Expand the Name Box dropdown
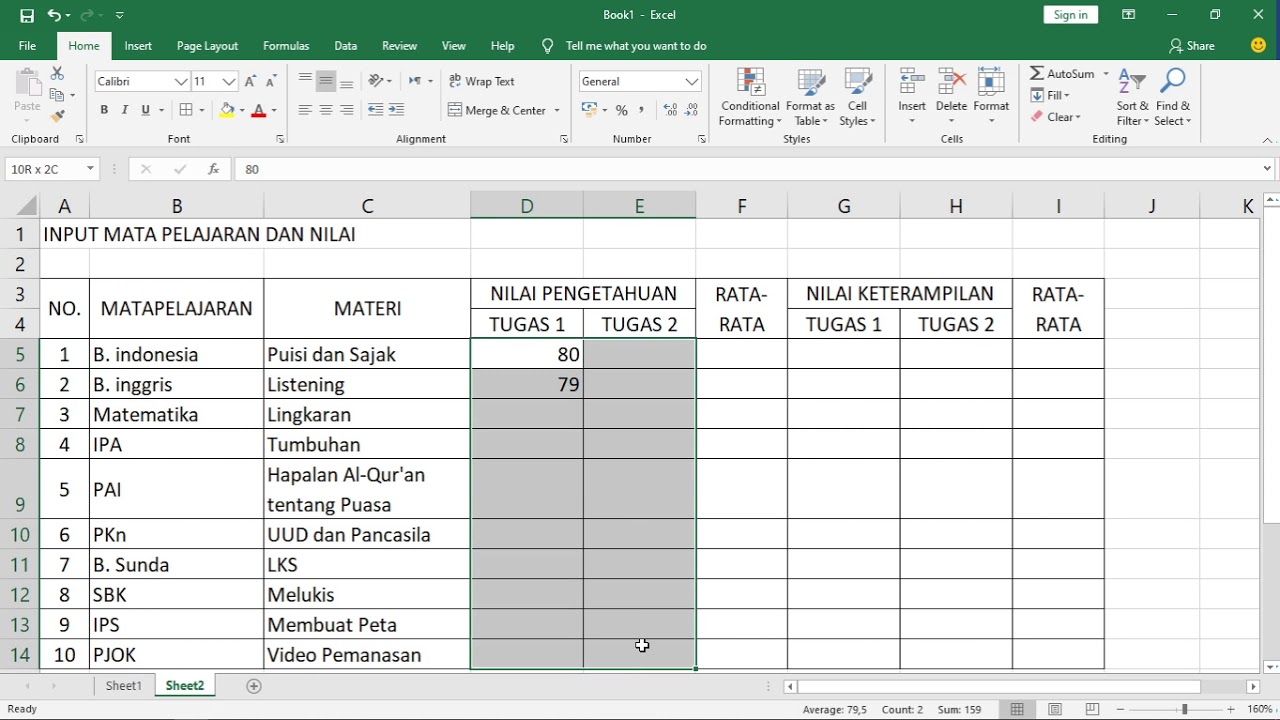 click(90, 169)
